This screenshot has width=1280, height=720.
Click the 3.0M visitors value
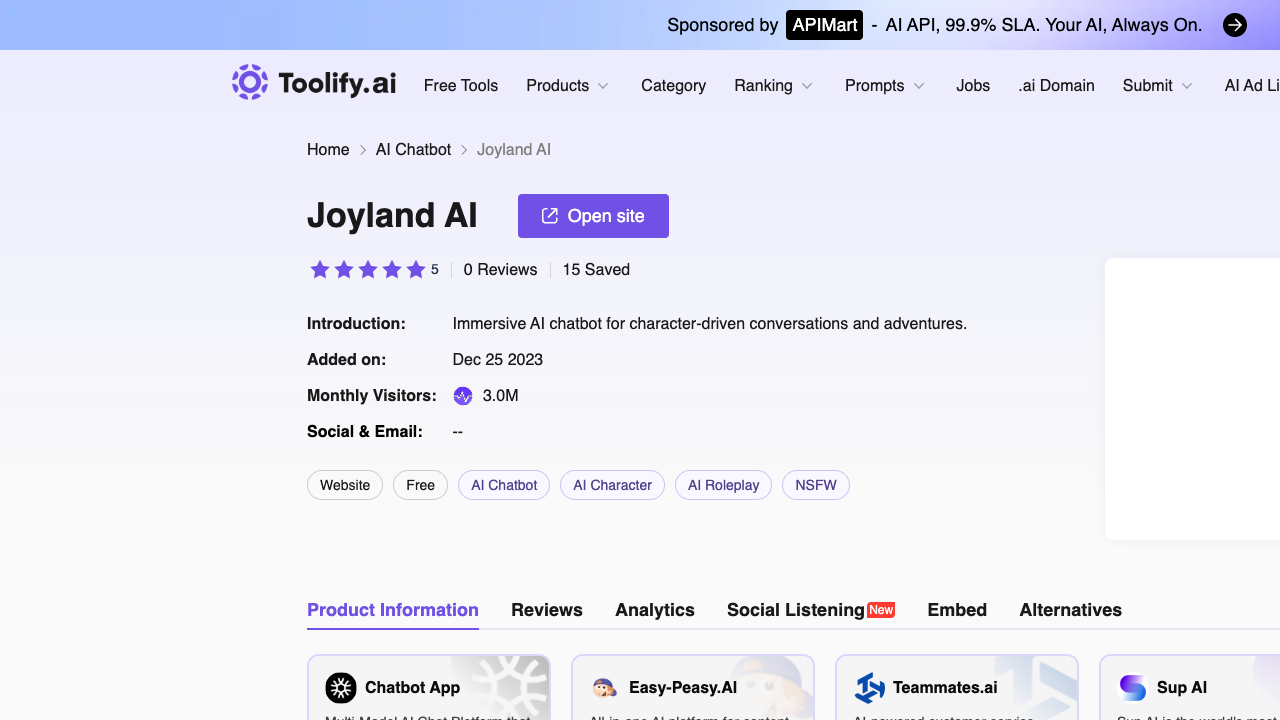pos(501,396)
